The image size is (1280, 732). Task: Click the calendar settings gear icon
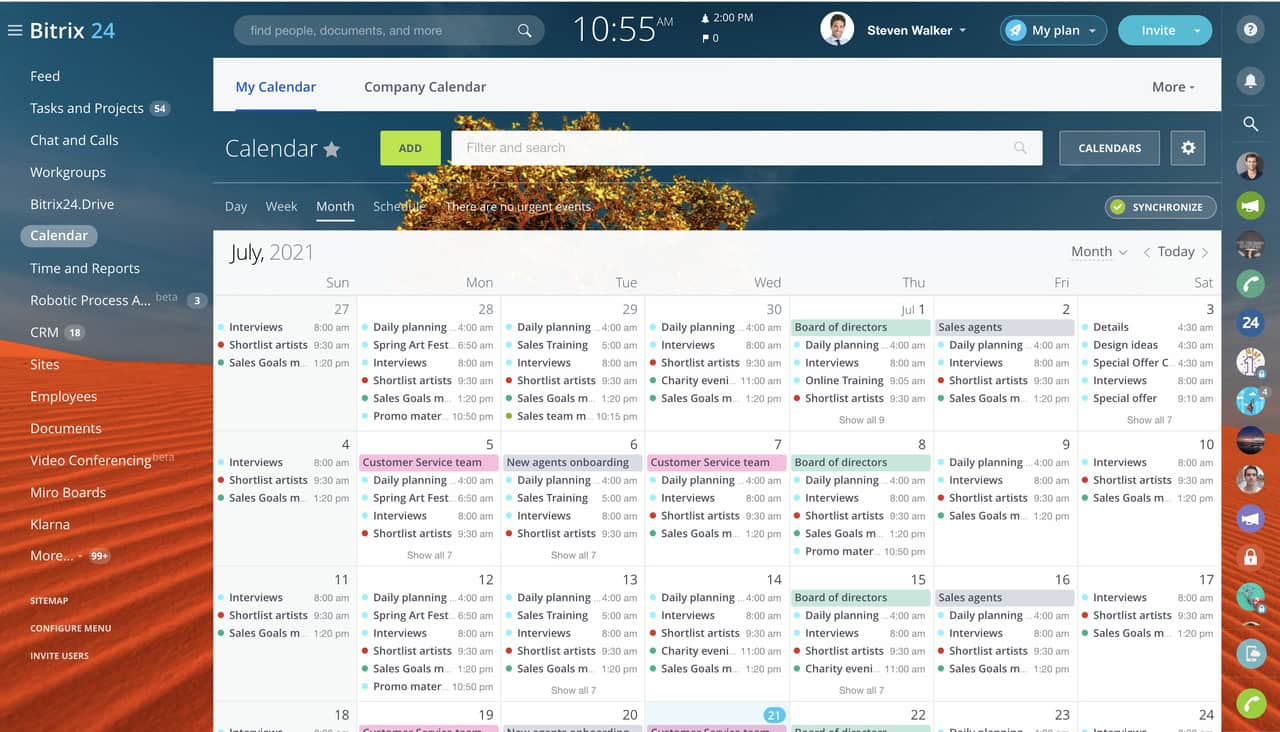(x=1188, y=147)
